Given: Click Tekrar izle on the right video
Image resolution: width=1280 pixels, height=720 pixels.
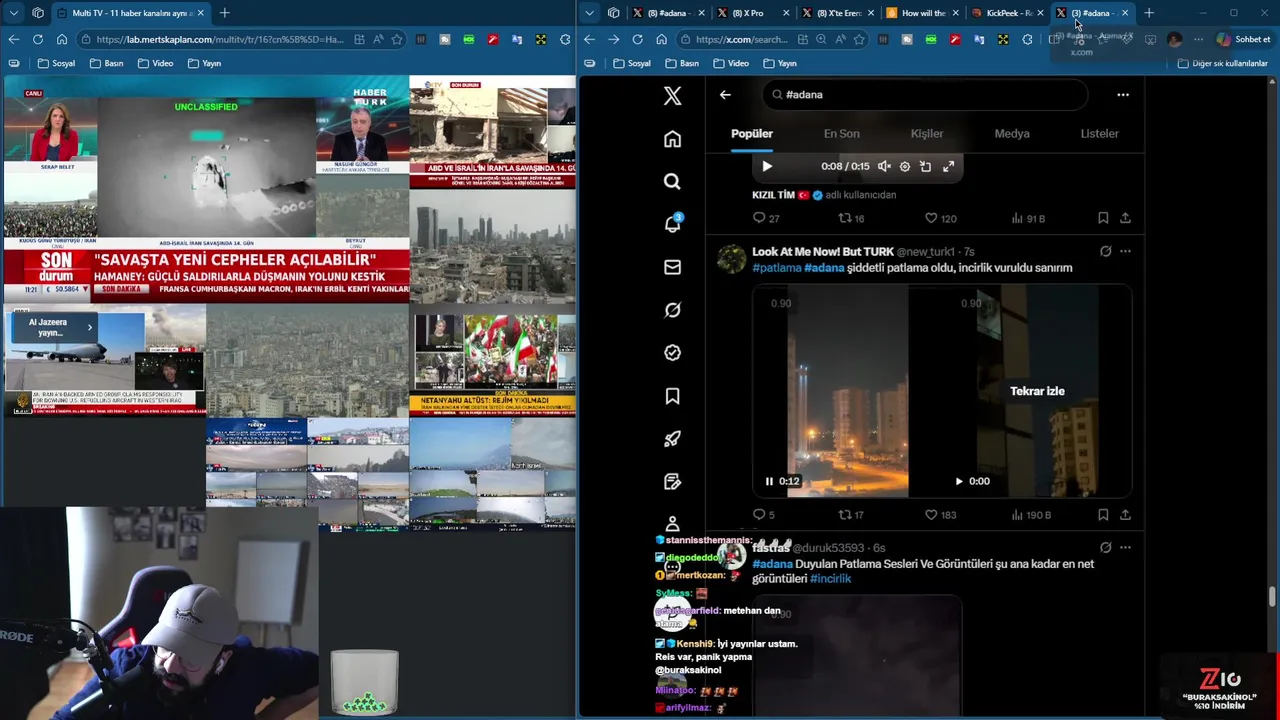Looking at the screenshot, I should [1037, 391].
